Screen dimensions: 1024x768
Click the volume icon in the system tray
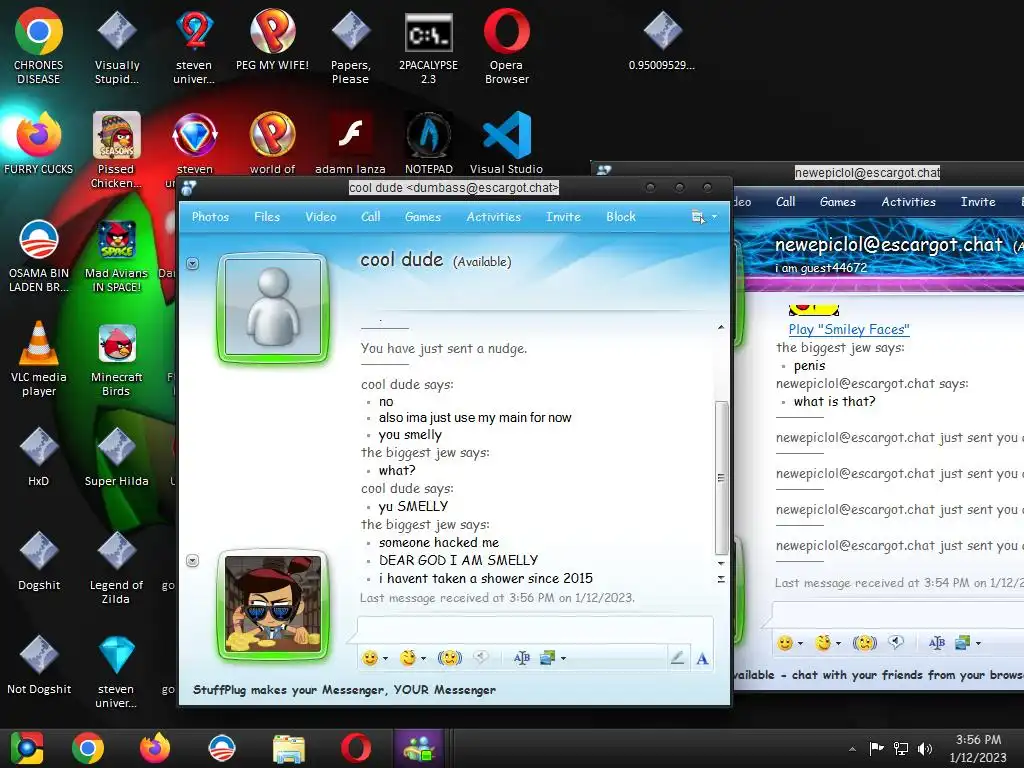pos(925,748)
